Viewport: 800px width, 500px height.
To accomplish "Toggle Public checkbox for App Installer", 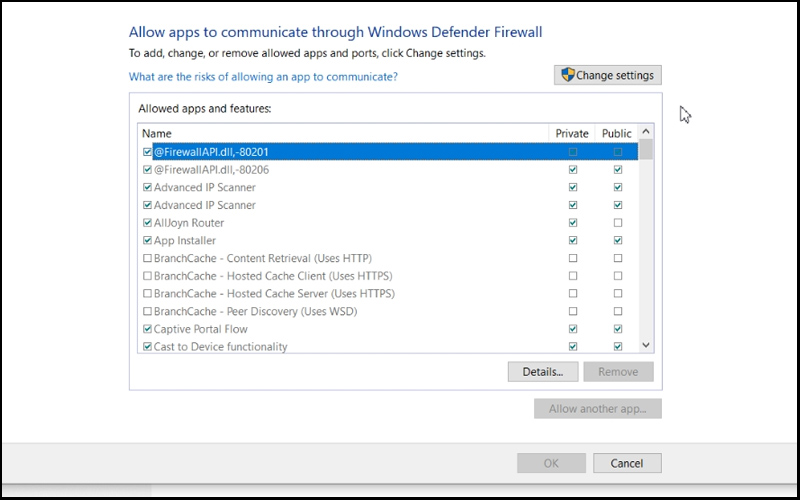I will tap(618, 240).
